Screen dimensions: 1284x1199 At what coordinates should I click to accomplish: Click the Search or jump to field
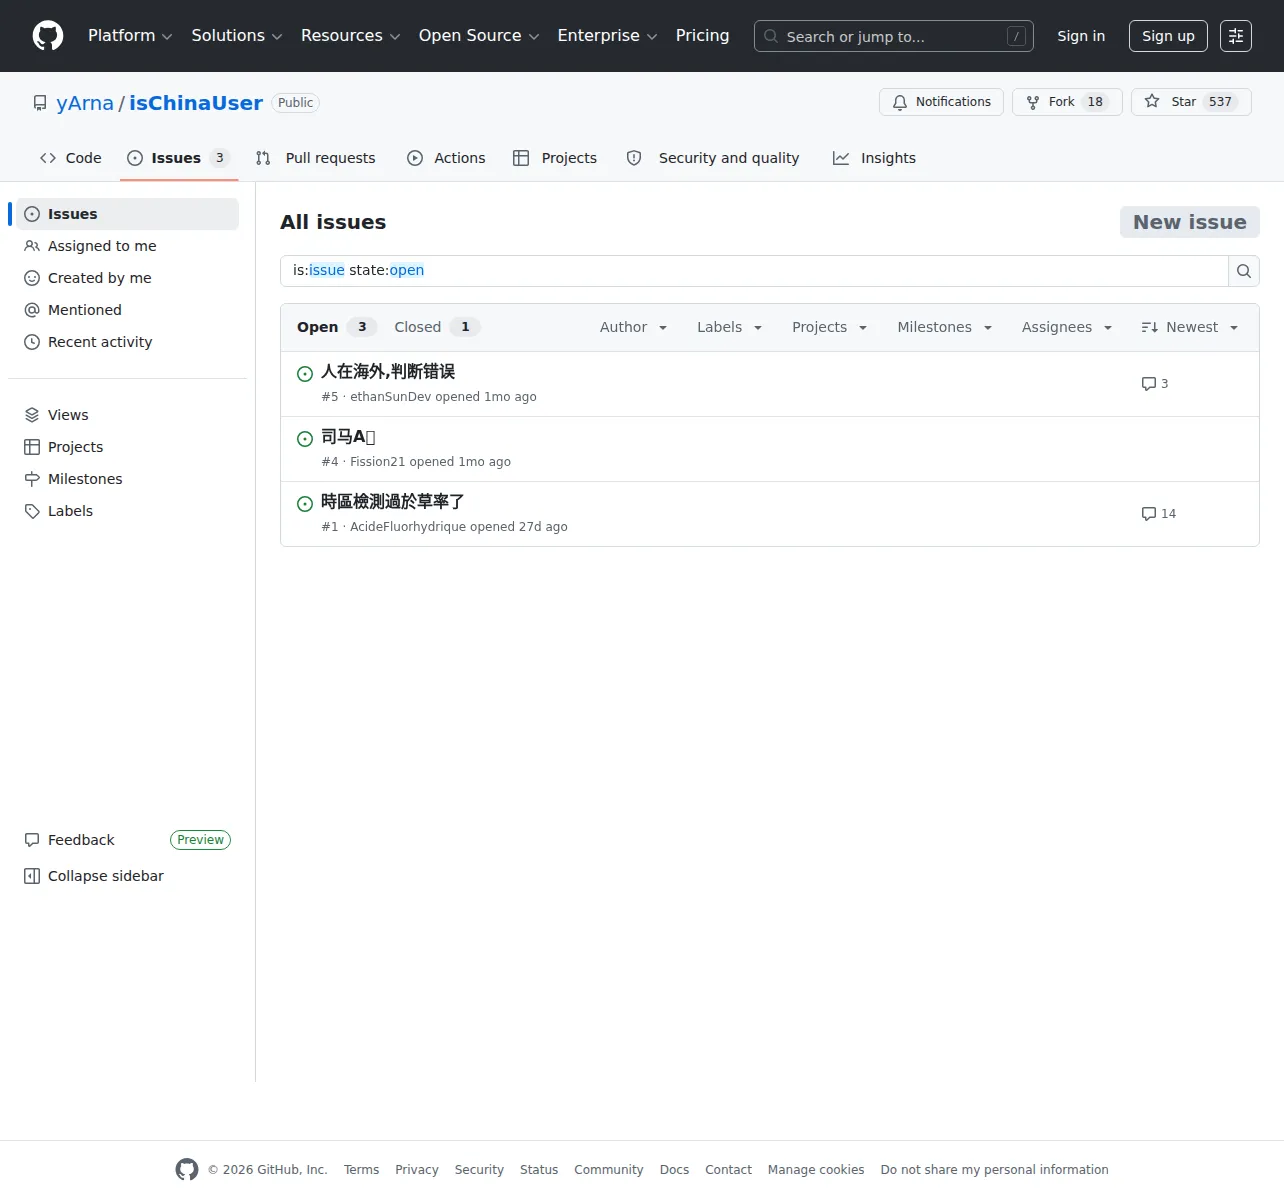894,36
